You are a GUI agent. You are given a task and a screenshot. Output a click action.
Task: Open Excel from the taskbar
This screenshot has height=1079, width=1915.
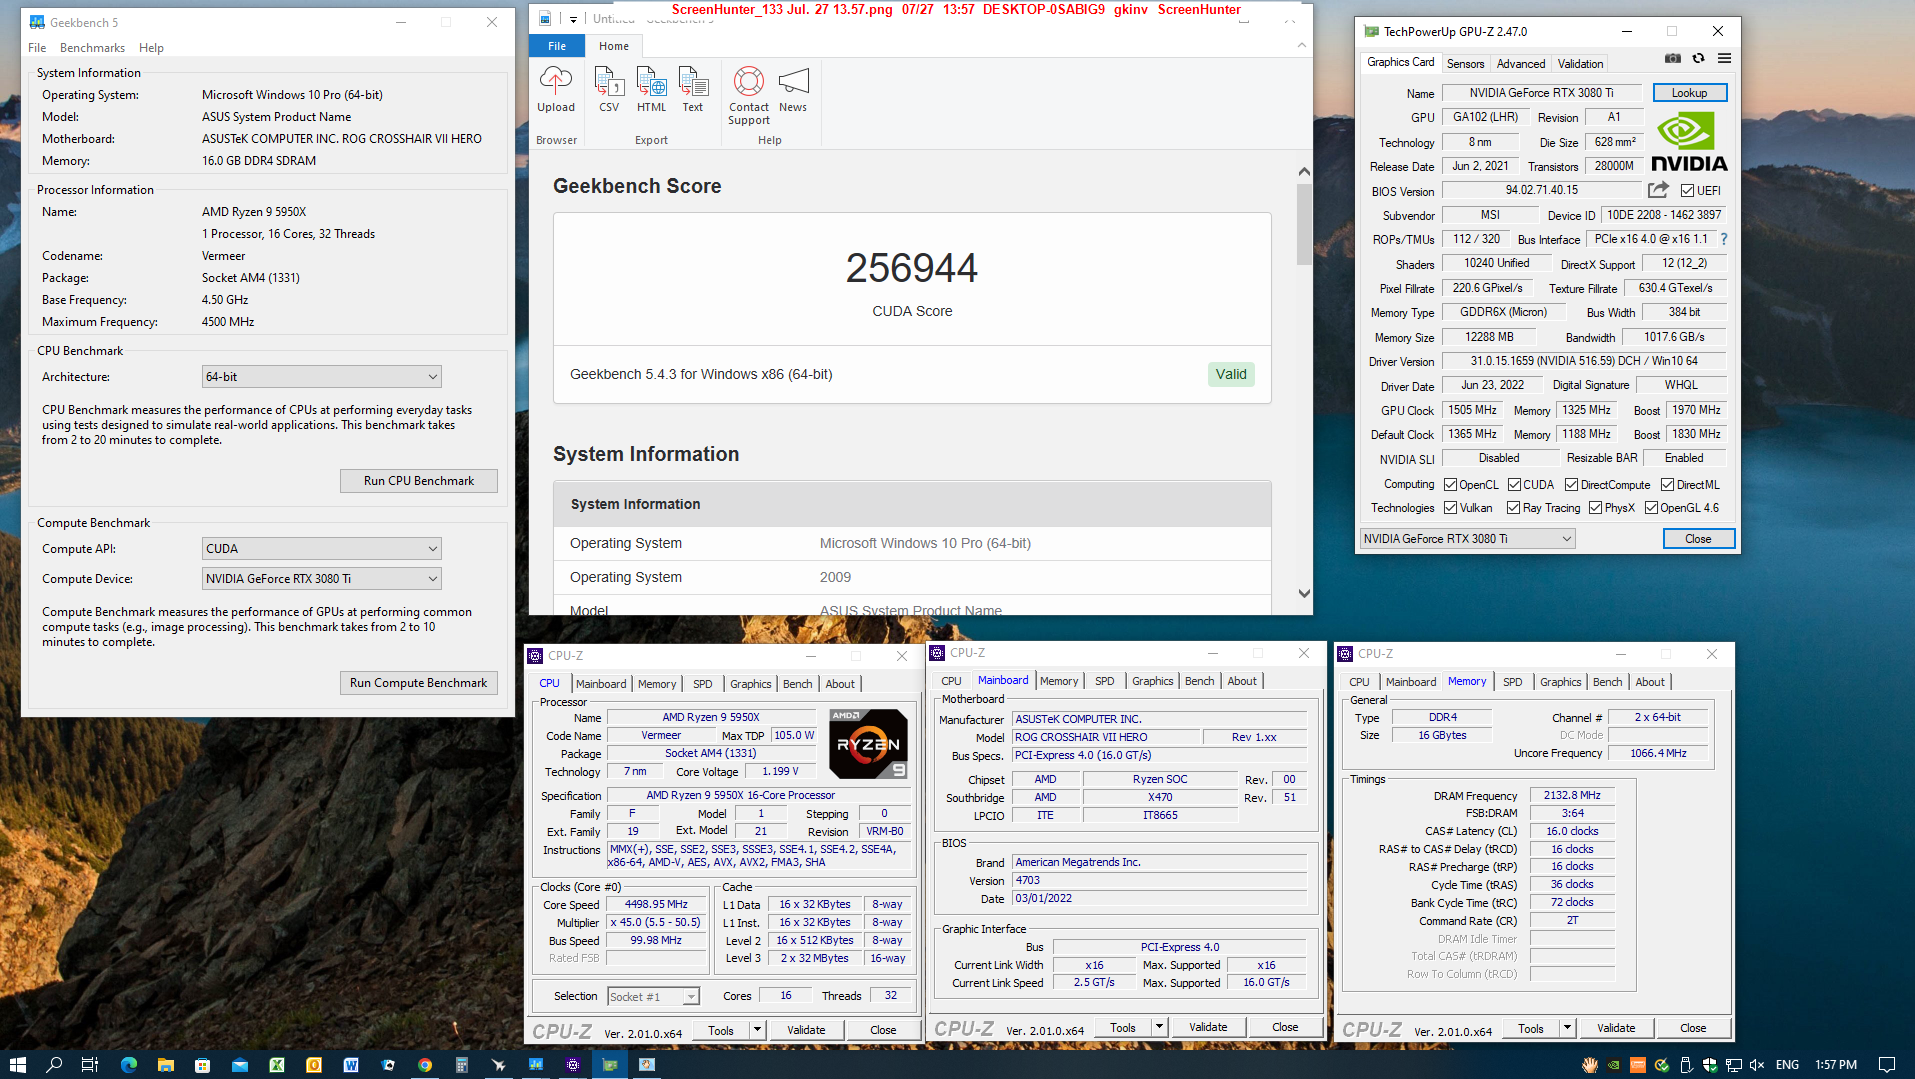[x=277, y=1064]
